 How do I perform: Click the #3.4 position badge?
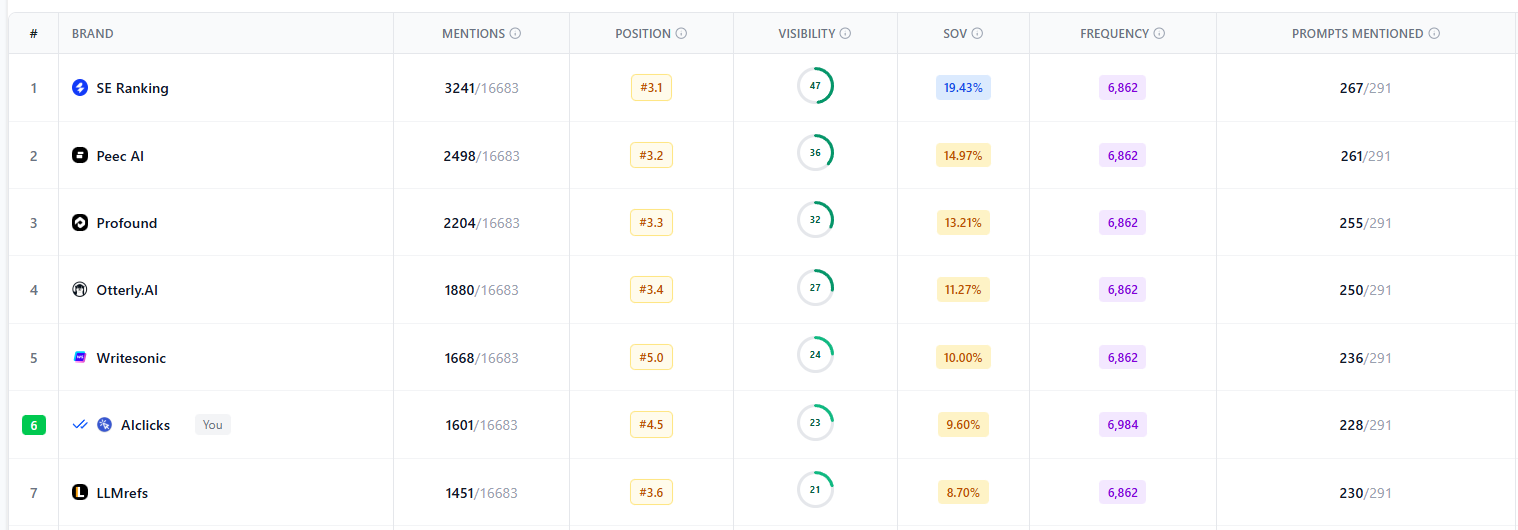click(x=652, y=290)
